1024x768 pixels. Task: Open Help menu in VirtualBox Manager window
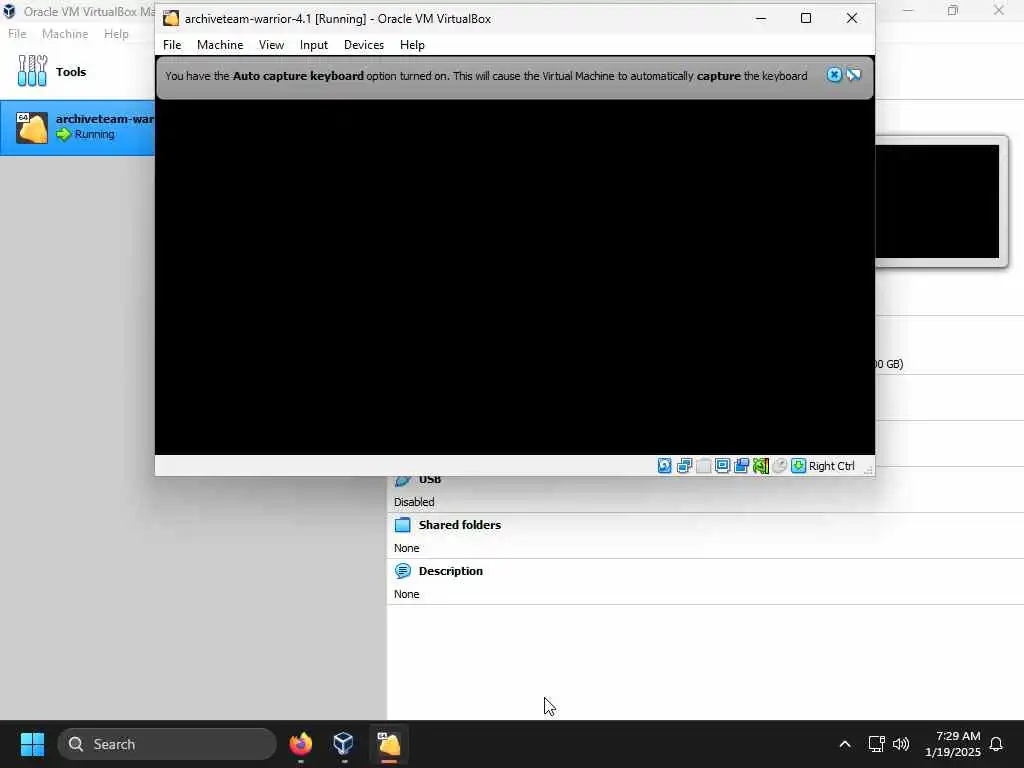(x=116, y=34)
